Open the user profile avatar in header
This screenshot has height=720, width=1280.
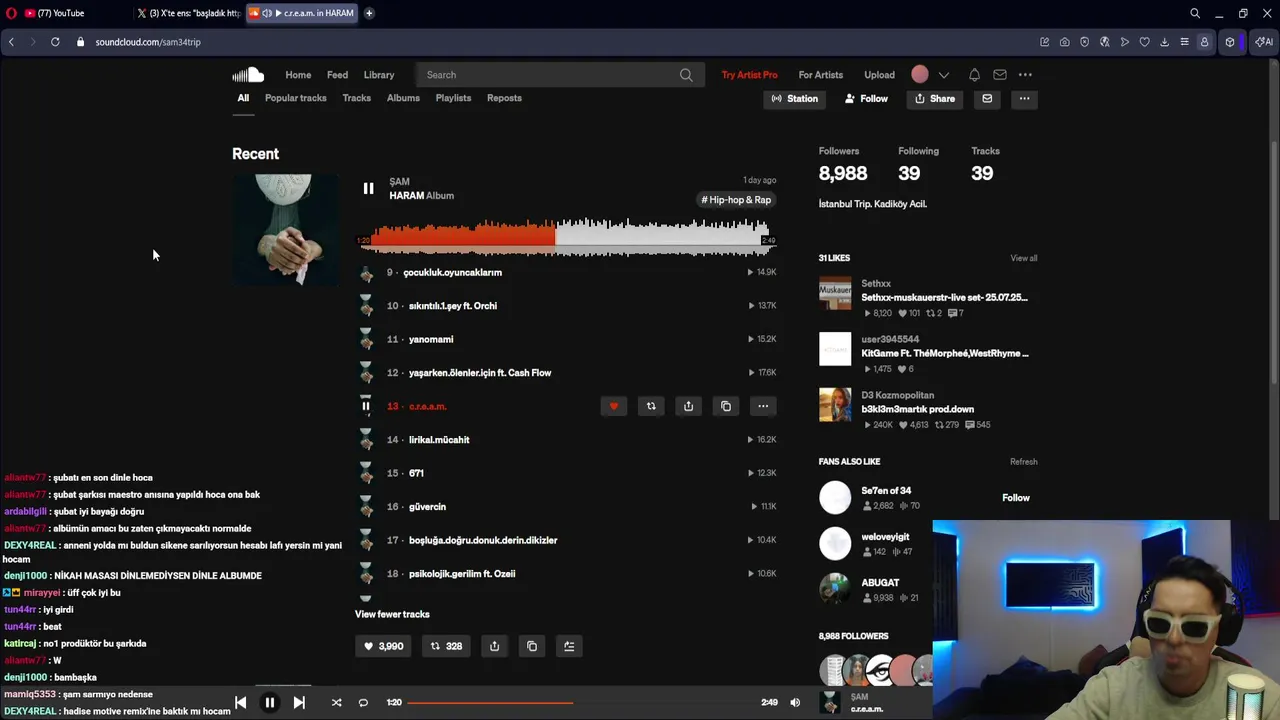coord(920,74)
